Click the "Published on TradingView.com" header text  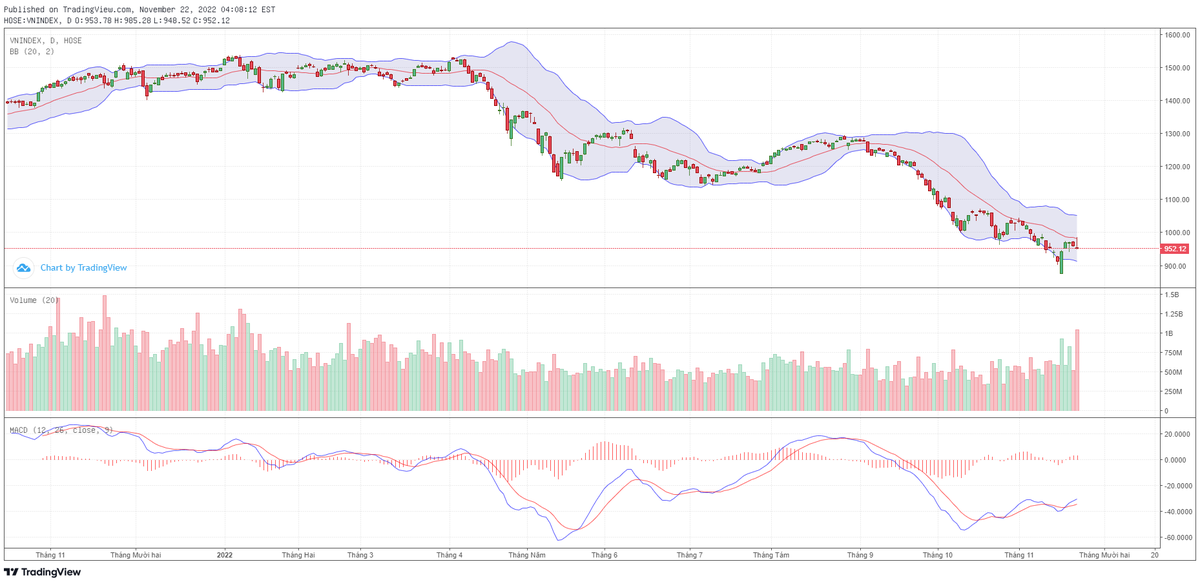tap(140, 9)
